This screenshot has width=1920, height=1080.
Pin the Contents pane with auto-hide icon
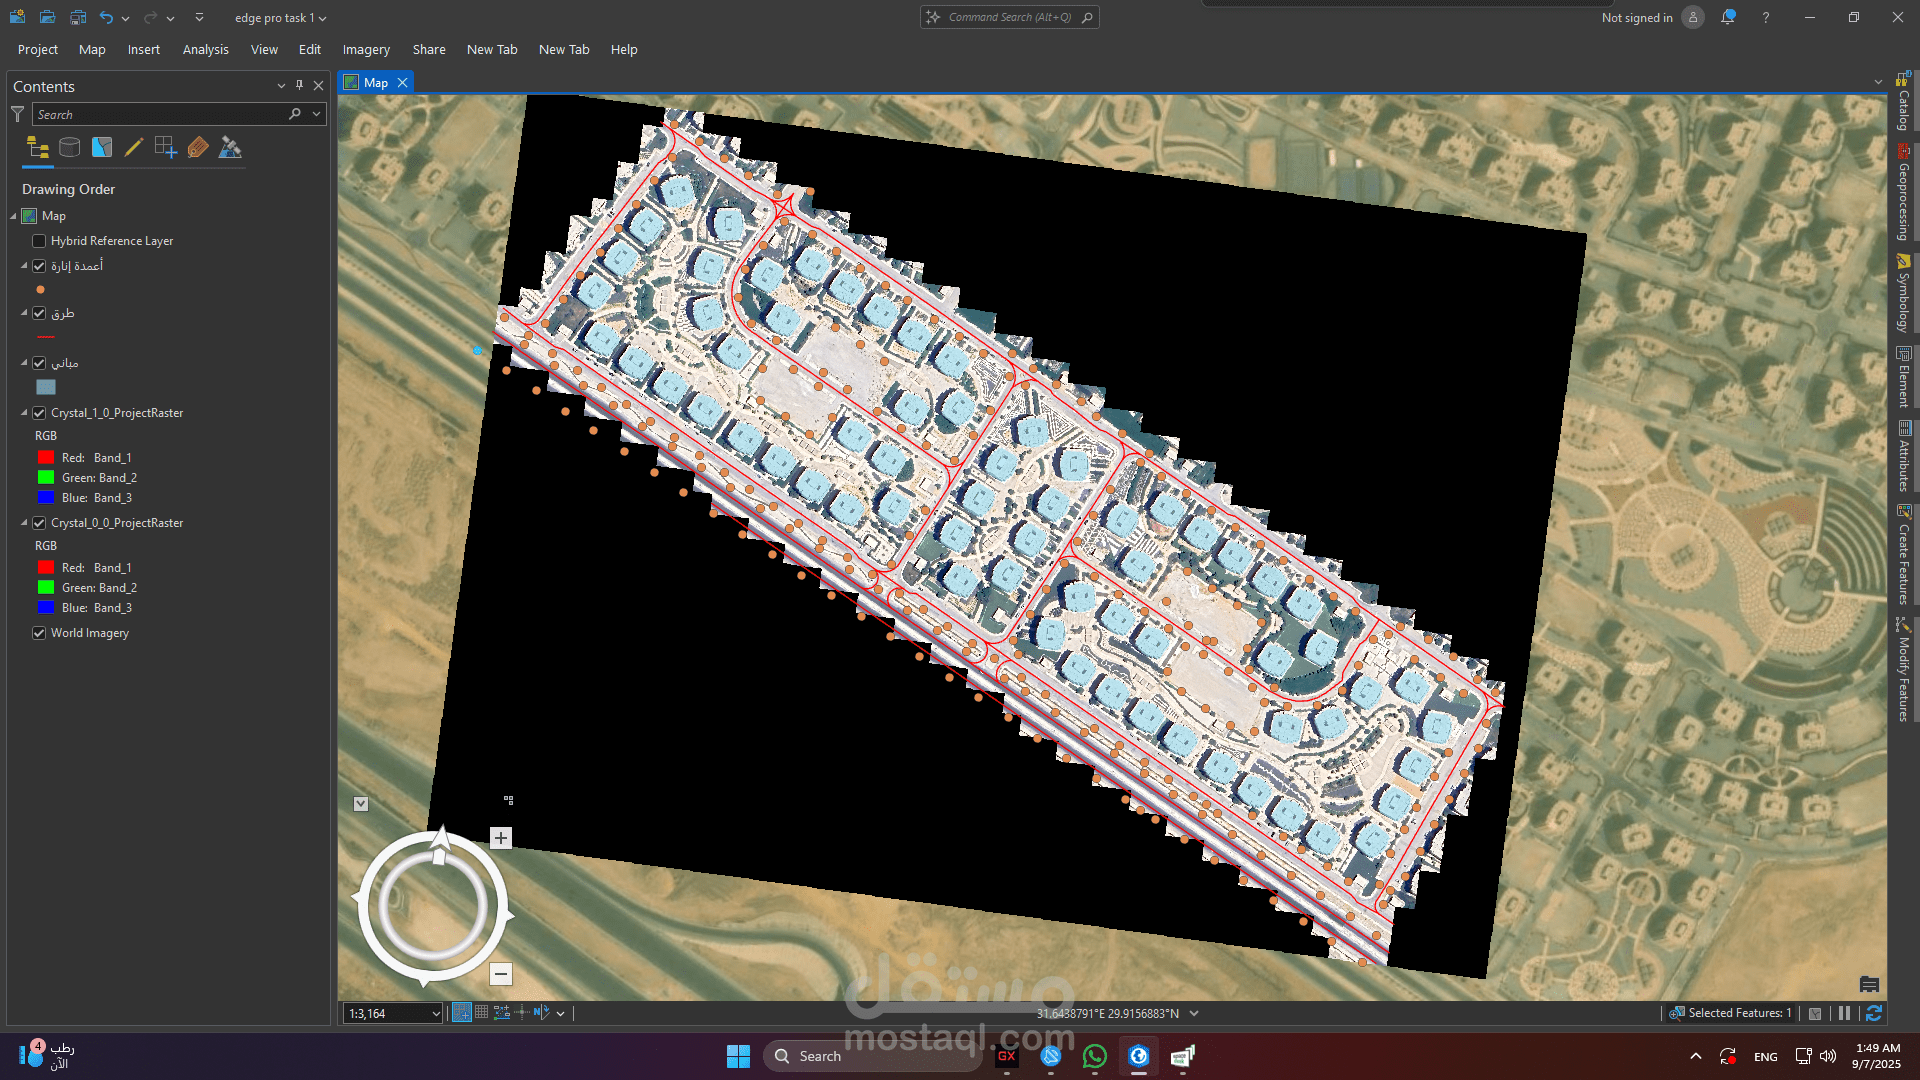[x=299, y=86]
